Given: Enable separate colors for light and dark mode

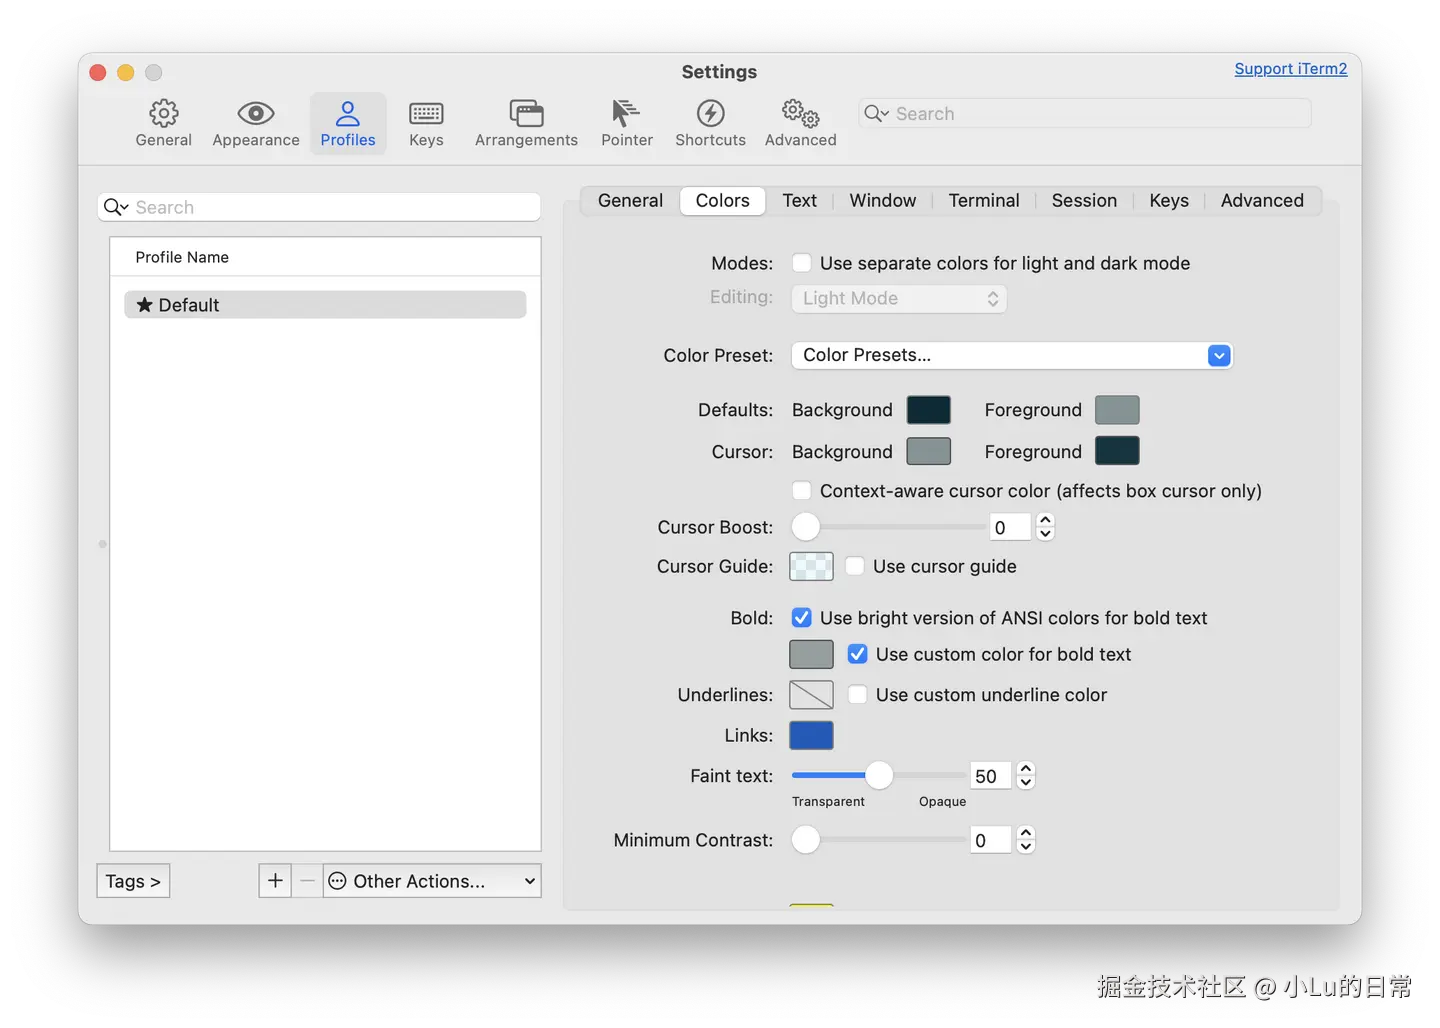Looking at the screenshot, I should pyautogui.click(x=802, y=263).
